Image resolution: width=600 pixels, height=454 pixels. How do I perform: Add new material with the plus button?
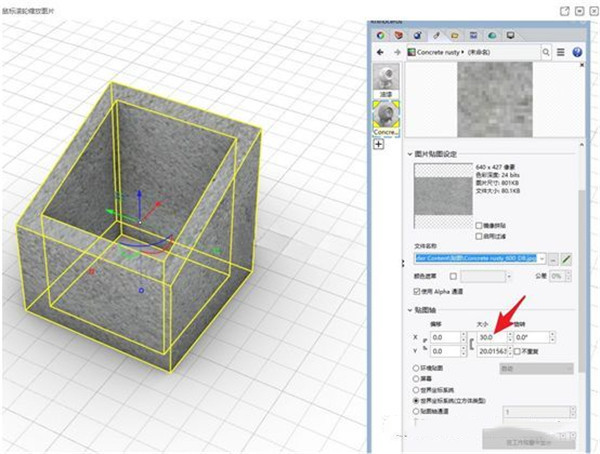(378, 144)
